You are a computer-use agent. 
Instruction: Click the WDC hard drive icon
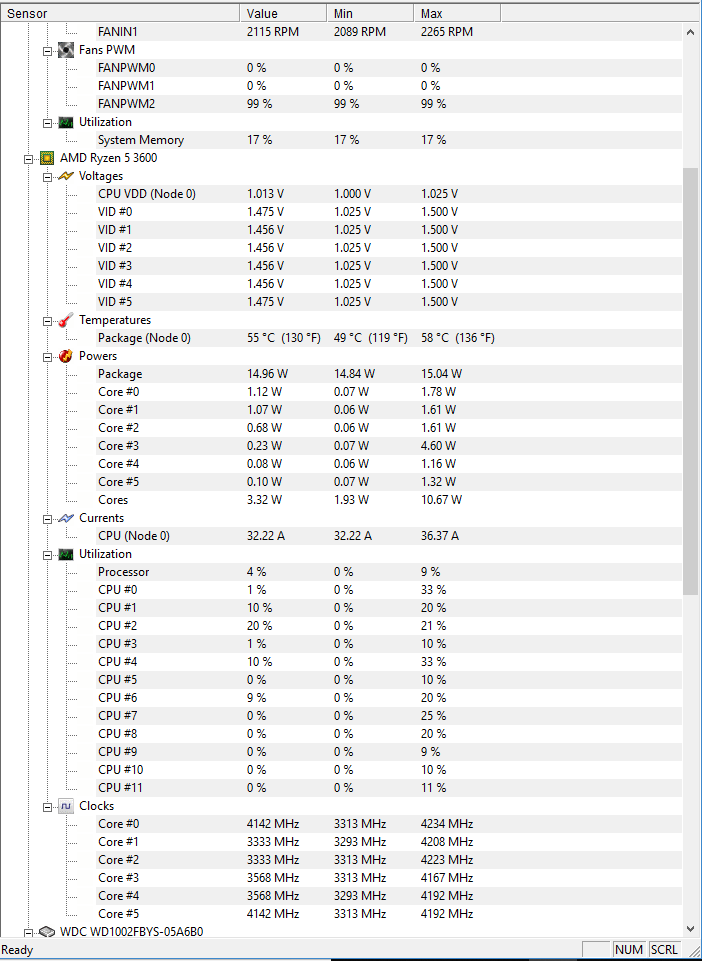tap(47, 932)
